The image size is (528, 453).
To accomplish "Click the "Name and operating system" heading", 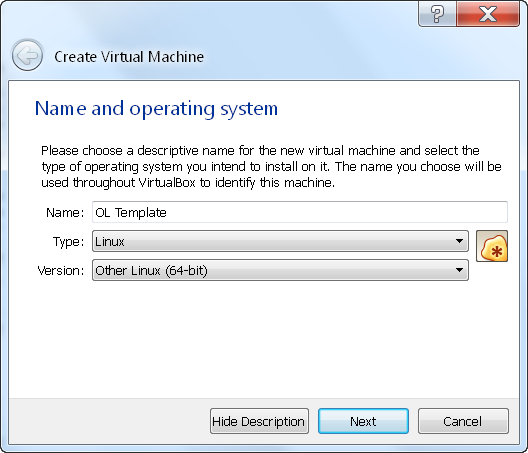I will coord(157,108).
